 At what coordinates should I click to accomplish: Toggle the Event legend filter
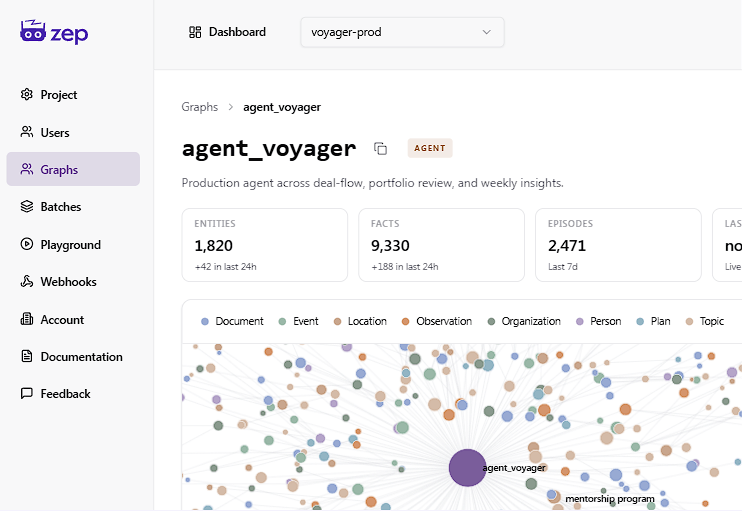coord(298,321)
